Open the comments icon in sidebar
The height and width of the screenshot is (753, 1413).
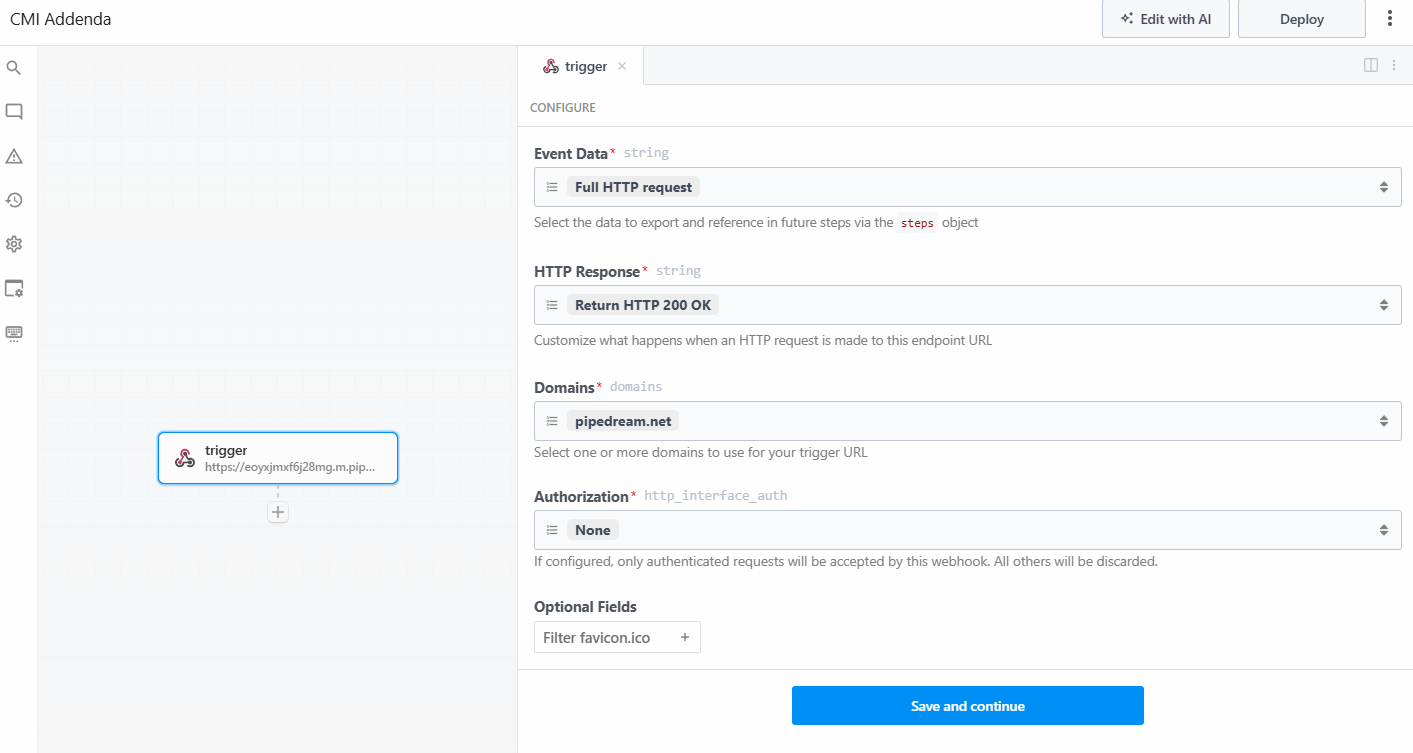coord(14,112)
